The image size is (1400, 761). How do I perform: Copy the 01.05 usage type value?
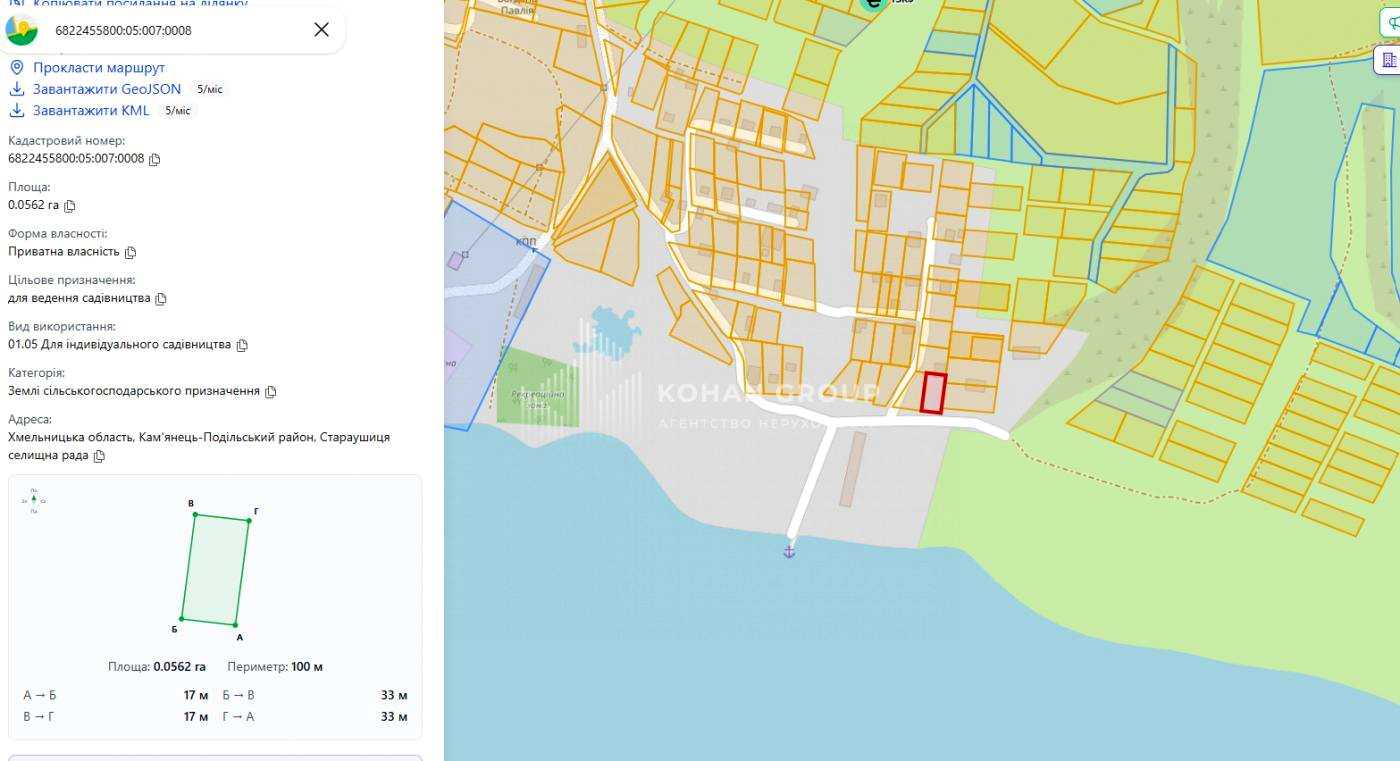click(x=242, y=345)
